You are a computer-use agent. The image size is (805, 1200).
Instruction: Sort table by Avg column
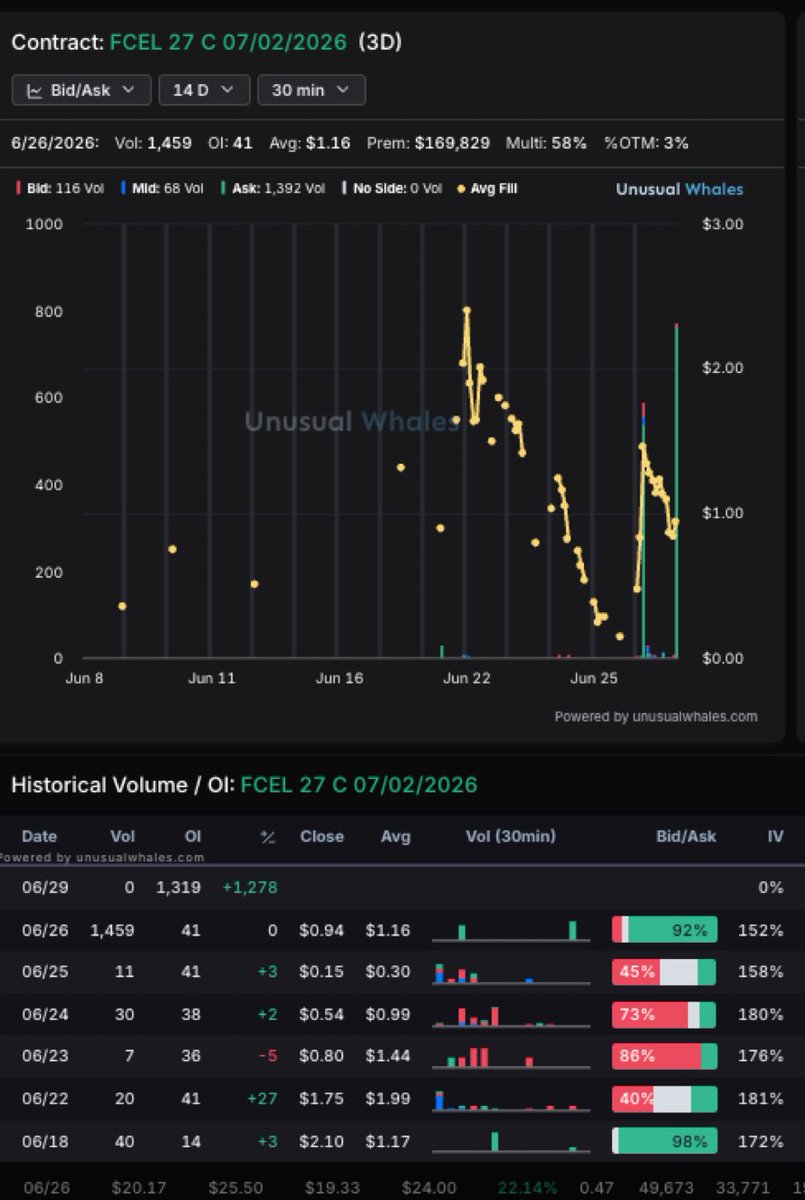pyautogui.click(x=395, y=836)
